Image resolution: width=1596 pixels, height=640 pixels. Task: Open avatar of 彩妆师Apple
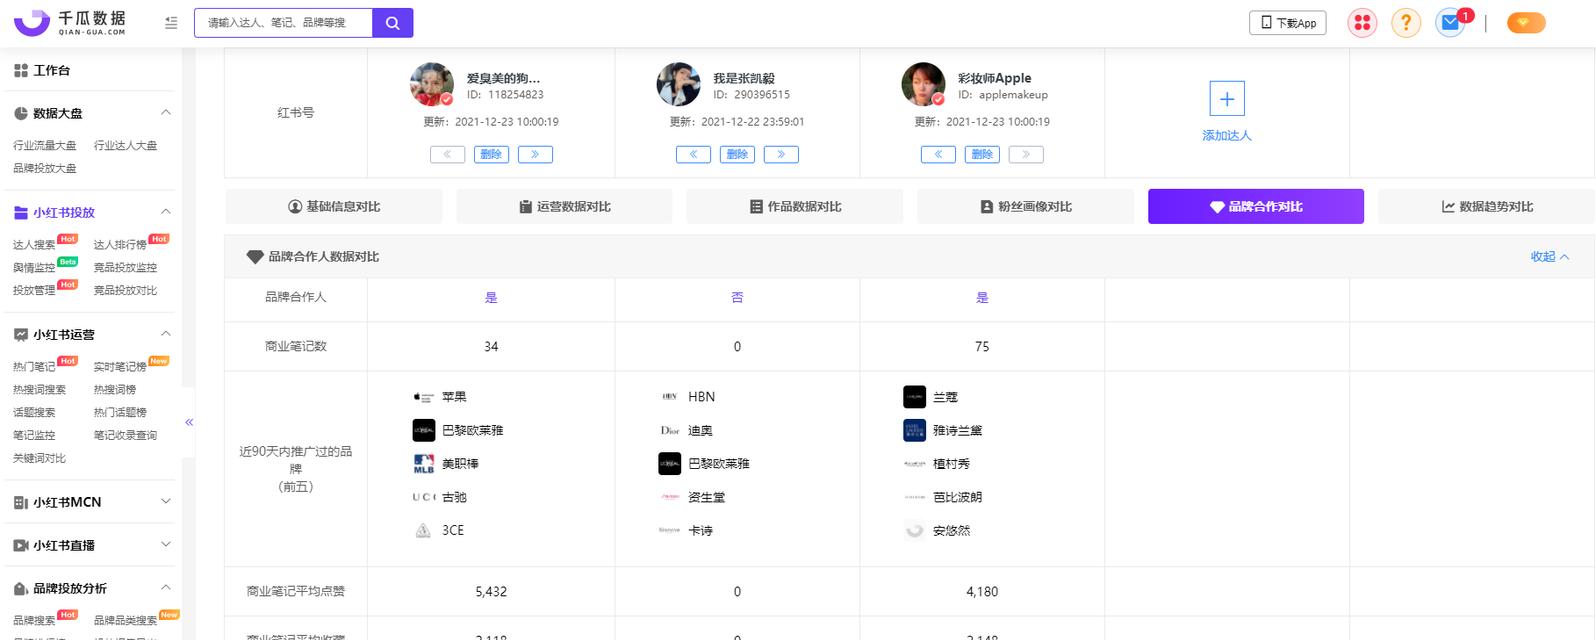point(923,85)
